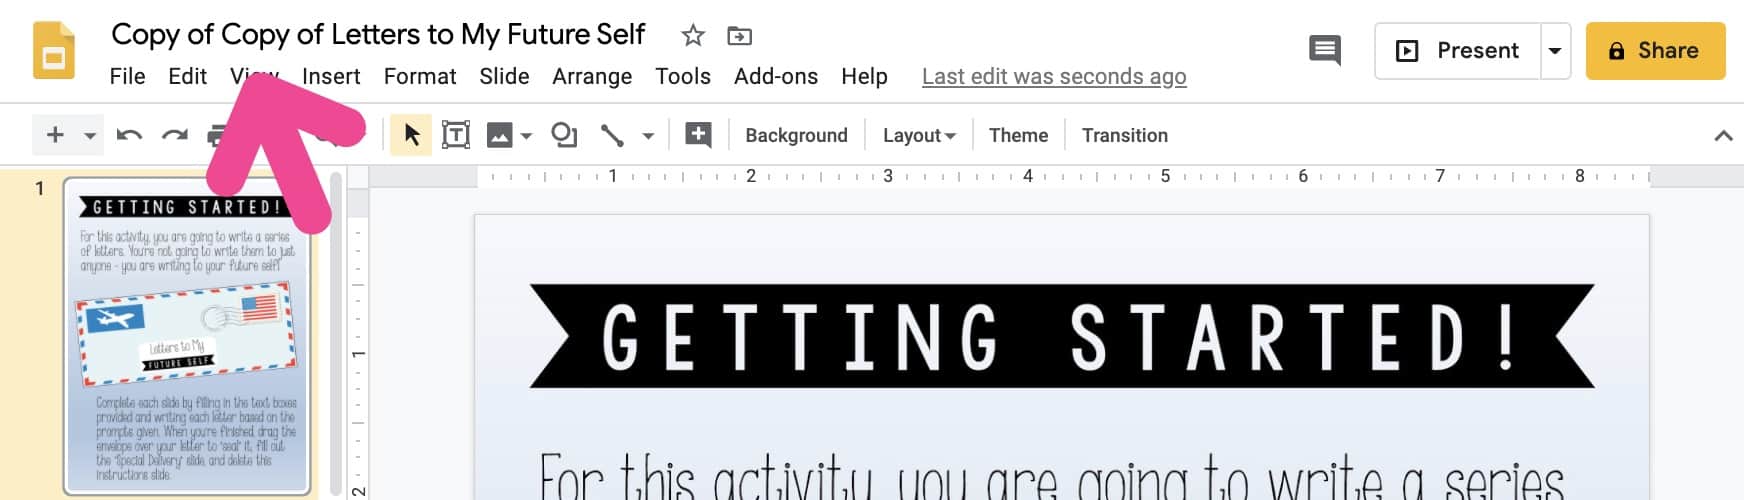The image size is (1744, 500).
Task: Click the yellow Share button
Action: [1655, 51]
